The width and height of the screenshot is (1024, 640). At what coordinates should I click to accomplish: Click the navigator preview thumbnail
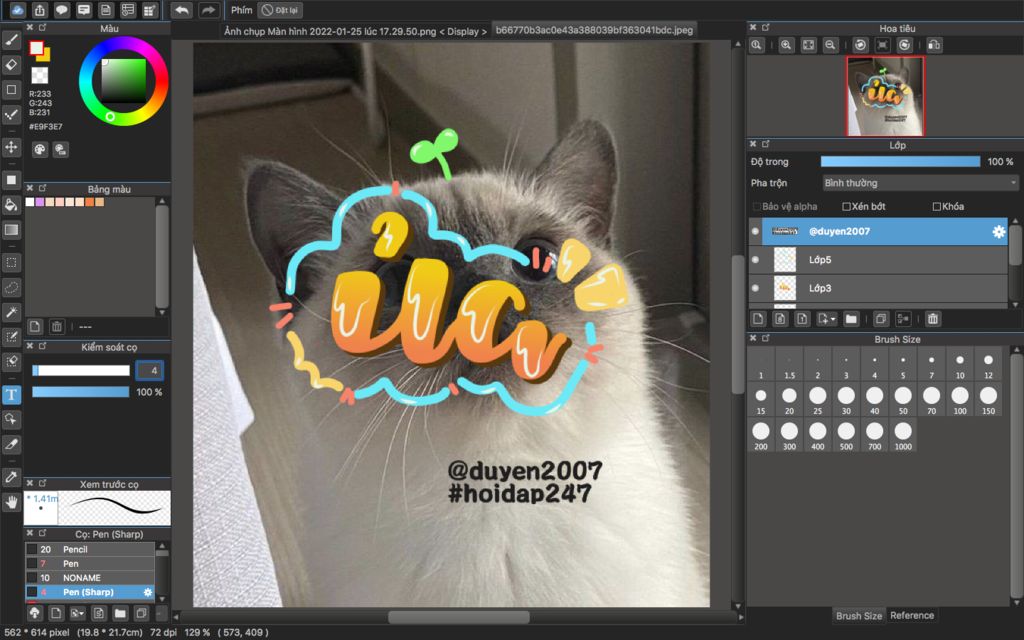coord(886,96)
